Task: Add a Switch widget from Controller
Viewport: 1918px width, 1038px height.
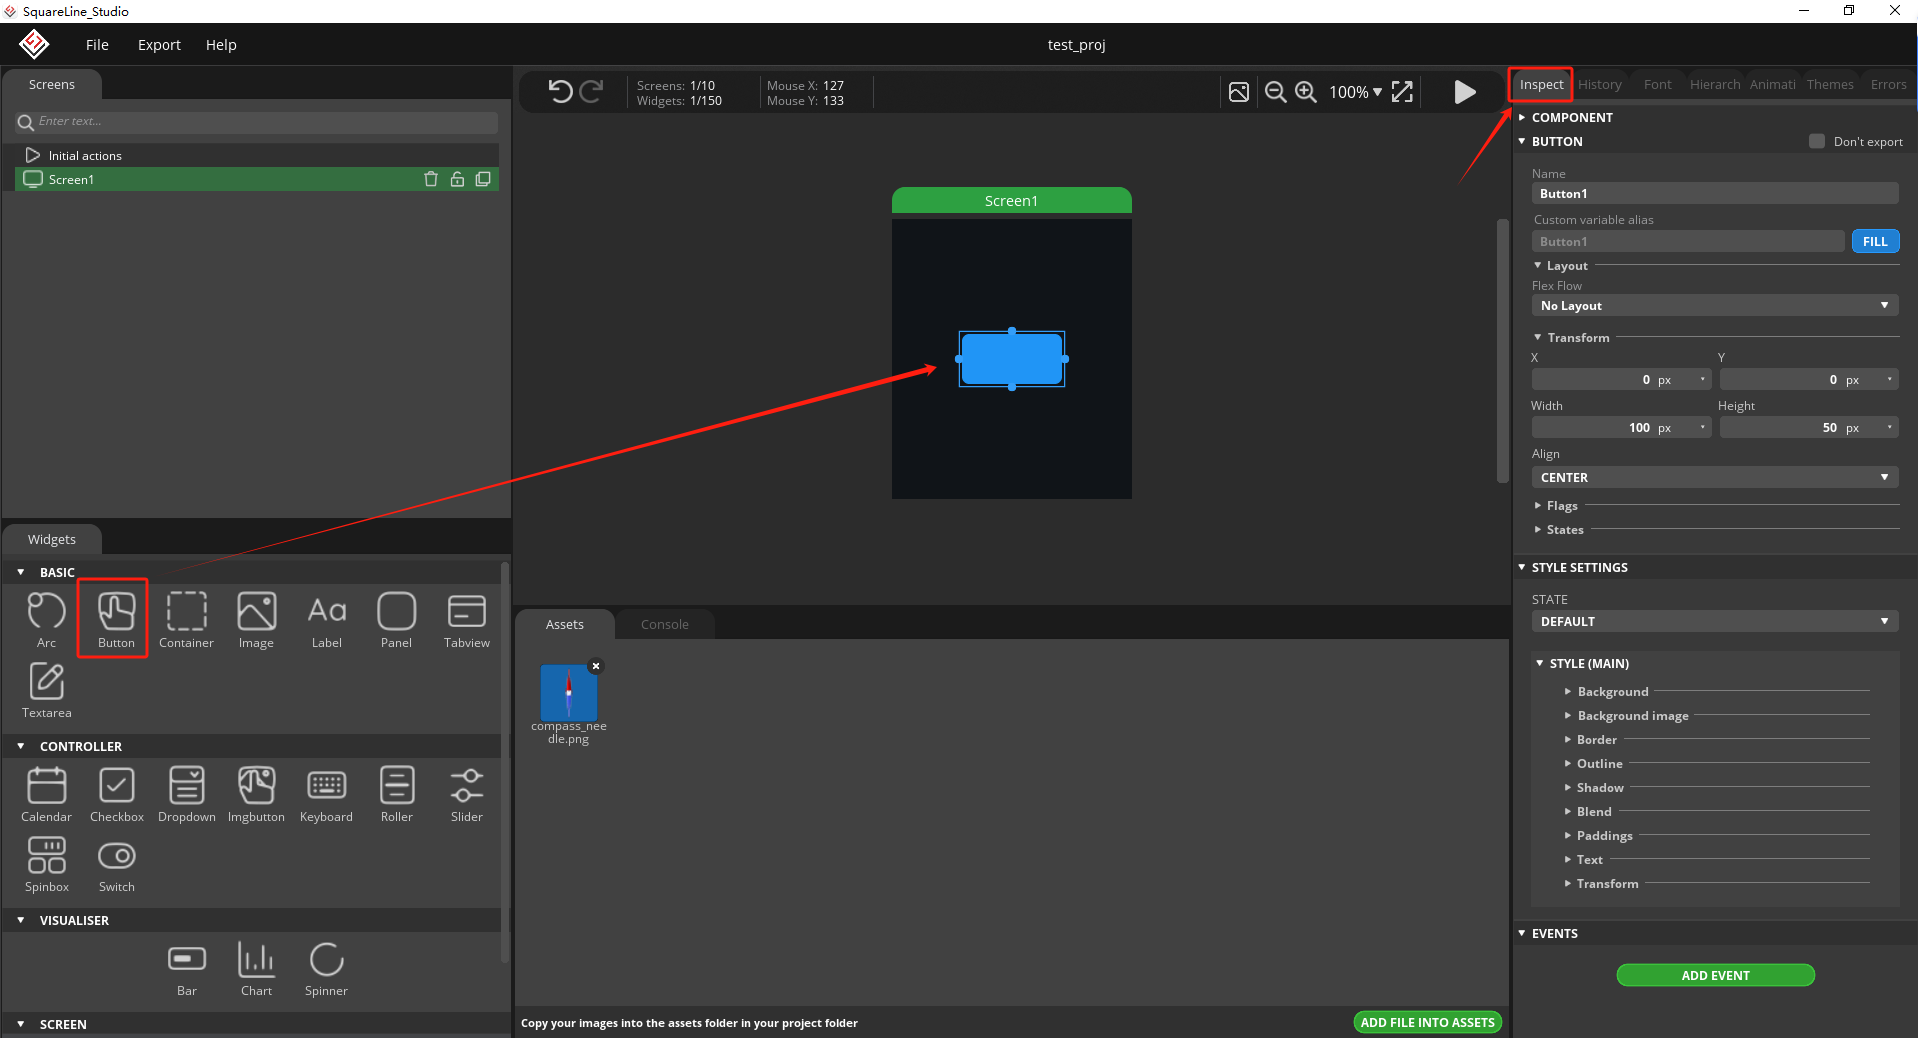Action: point(117,856)
